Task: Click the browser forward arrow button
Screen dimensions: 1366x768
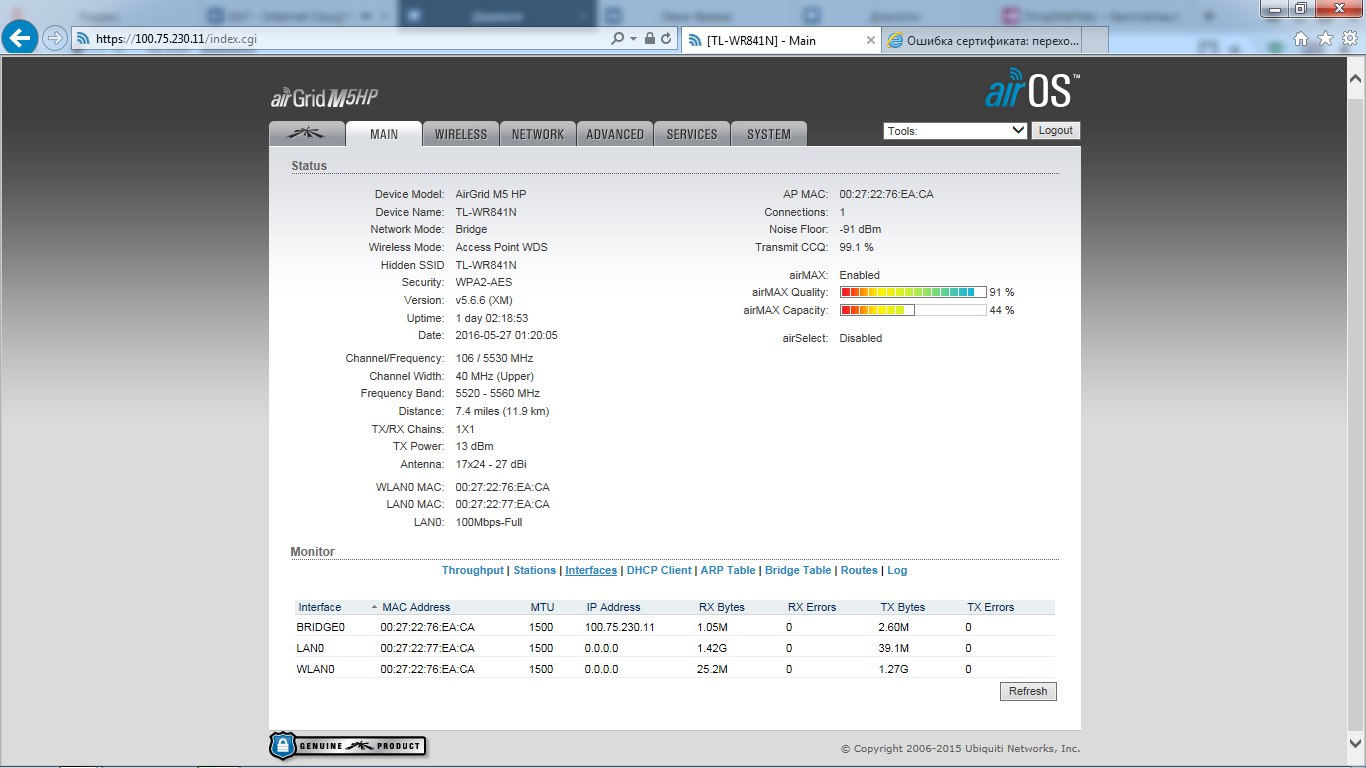Action: [x=55, y=38]
